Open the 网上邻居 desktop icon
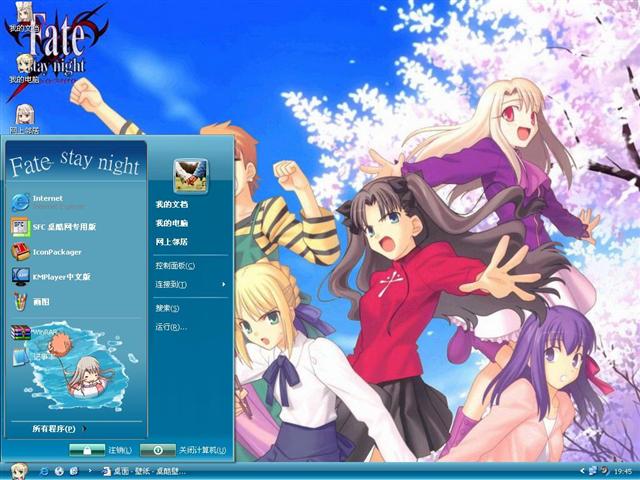Viewport: 640px width, 480px height. [24, 119]
